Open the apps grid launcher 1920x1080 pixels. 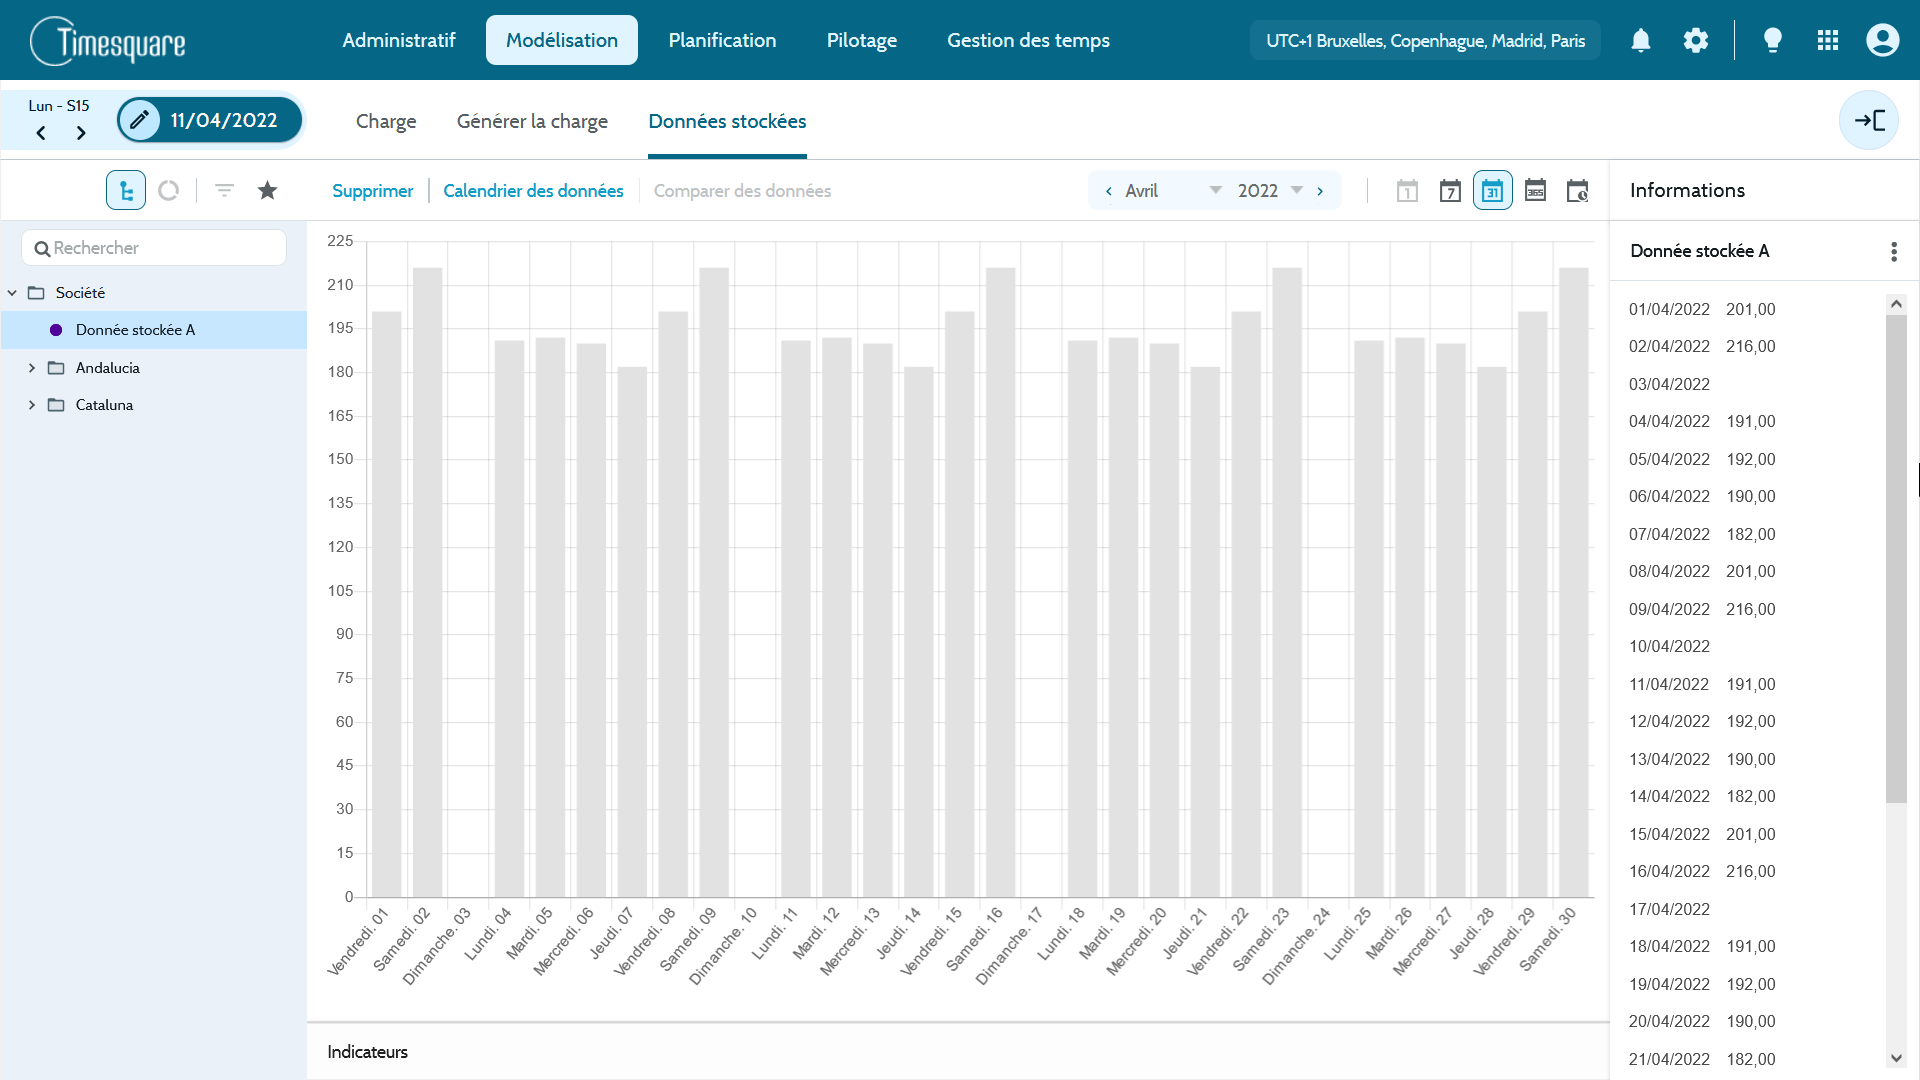click(1828, 40)
